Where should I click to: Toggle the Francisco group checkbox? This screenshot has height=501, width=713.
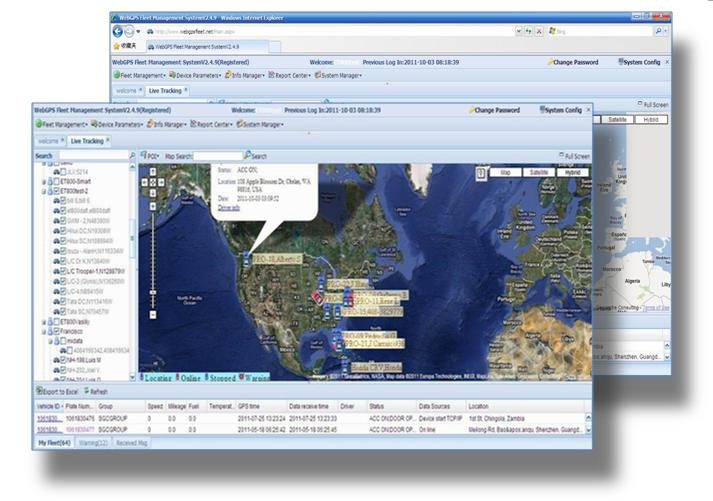(x=57, y=331)
